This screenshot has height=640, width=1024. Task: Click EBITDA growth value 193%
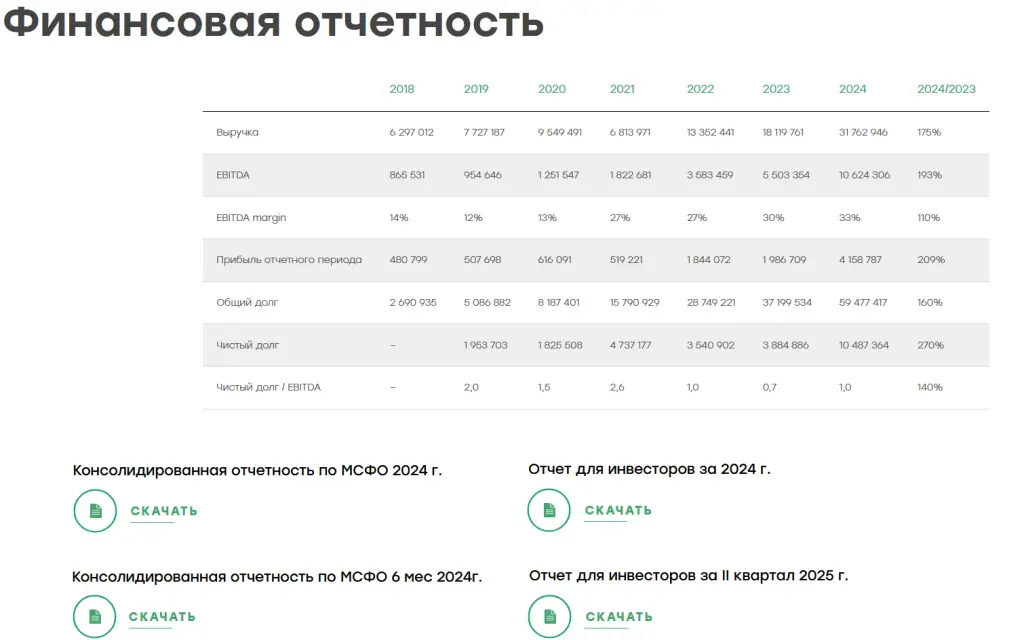click(x=929, y=175)
